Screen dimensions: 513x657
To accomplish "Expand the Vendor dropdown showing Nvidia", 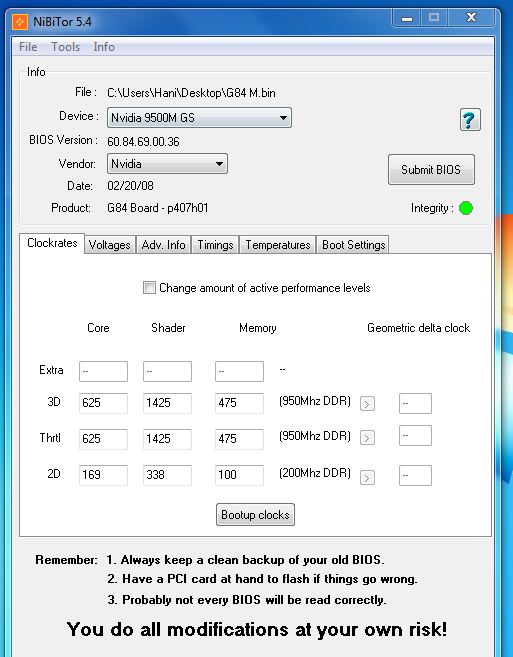I will (167, 163).
